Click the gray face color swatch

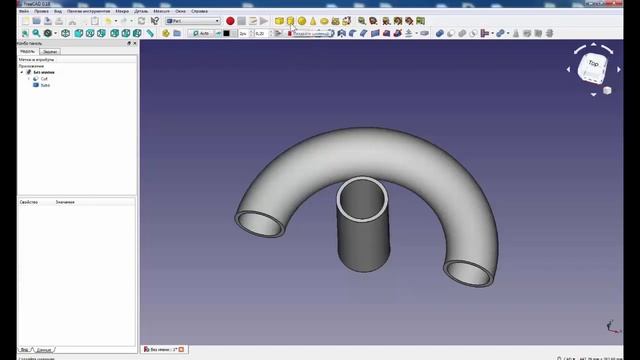pyautogui.click(x=234, y=33)
